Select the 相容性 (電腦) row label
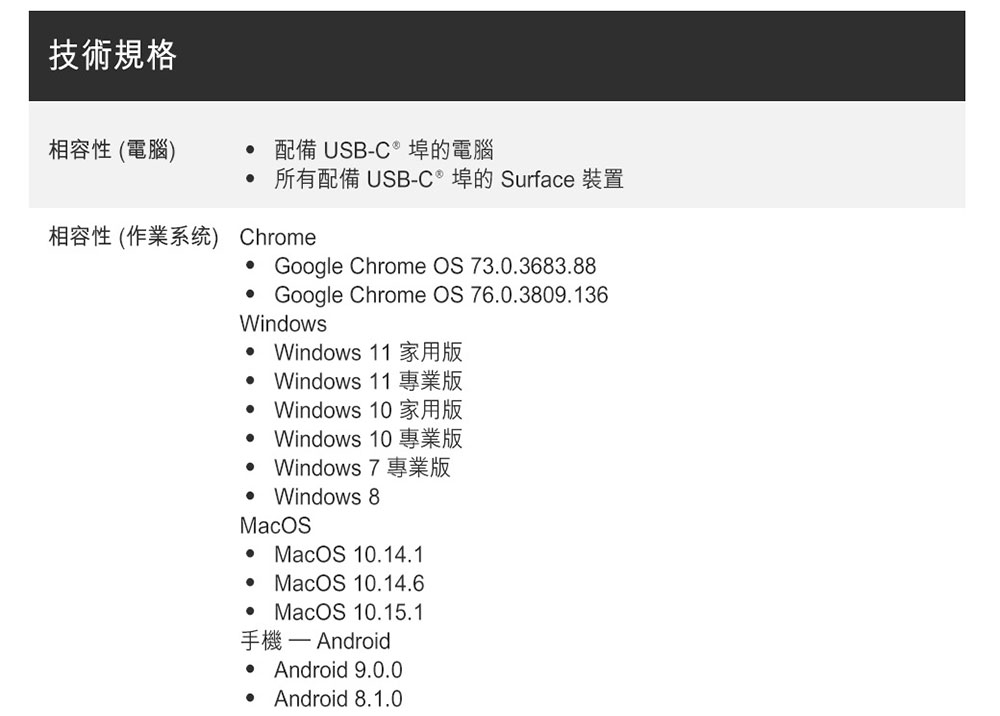The width and height of the screenshot is (1000, 716). [112, 150]
